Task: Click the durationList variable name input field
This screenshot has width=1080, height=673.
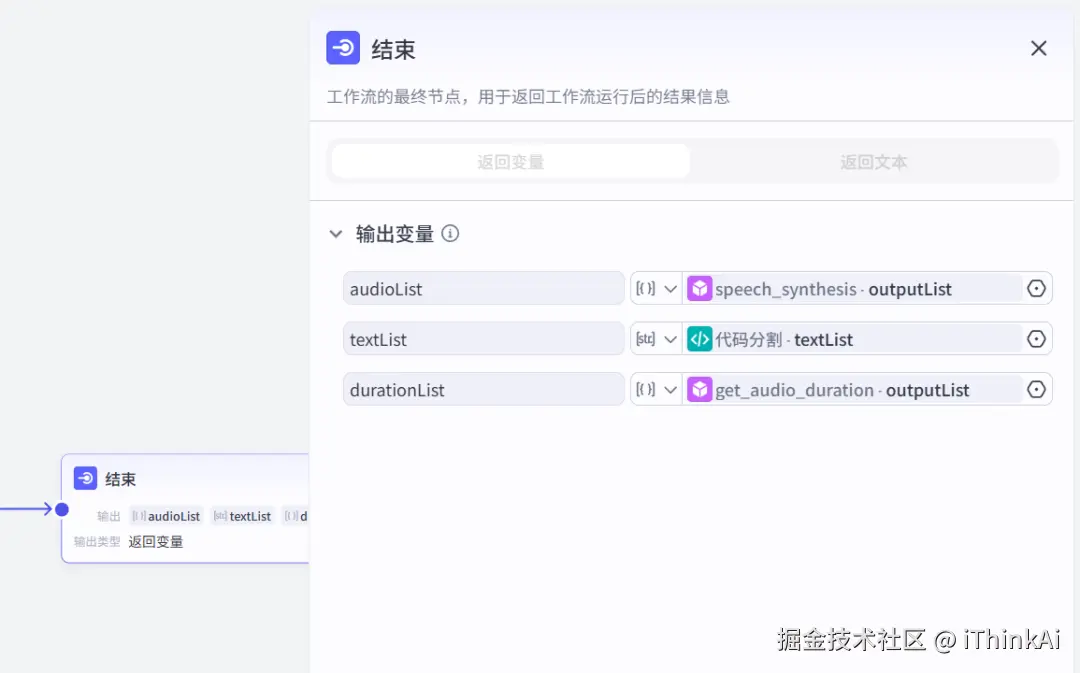Action: point(483,389)
